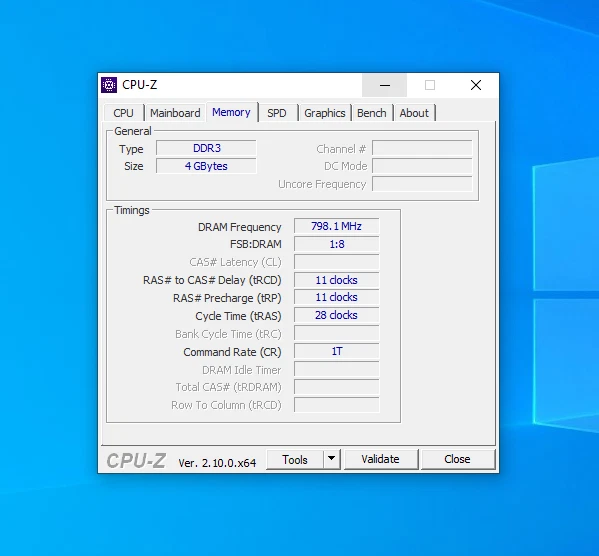Screen dimensions: 599x556
Task: Open the About tab
Action: coord(414,113)
